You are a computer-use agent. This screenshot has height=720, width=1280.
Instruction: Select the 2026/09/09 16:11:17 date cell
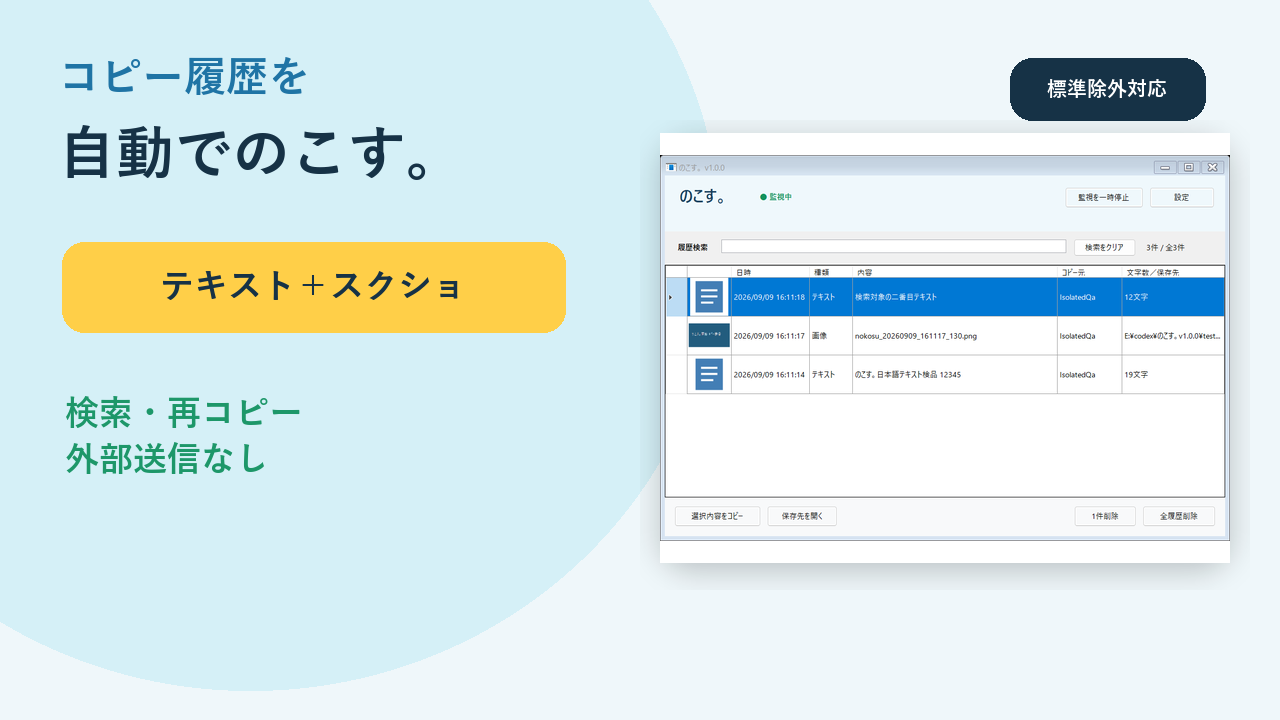point(770,336)
